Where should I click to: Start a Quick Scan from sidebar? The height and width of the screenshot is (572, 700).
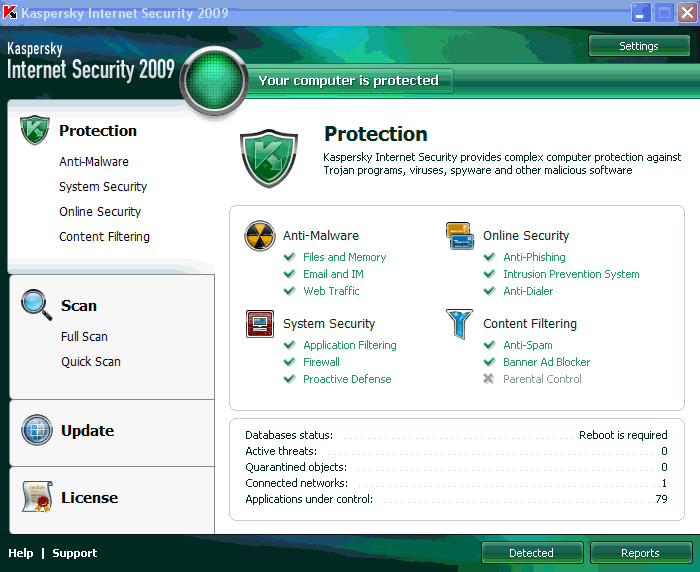click(x=91, y=361)
